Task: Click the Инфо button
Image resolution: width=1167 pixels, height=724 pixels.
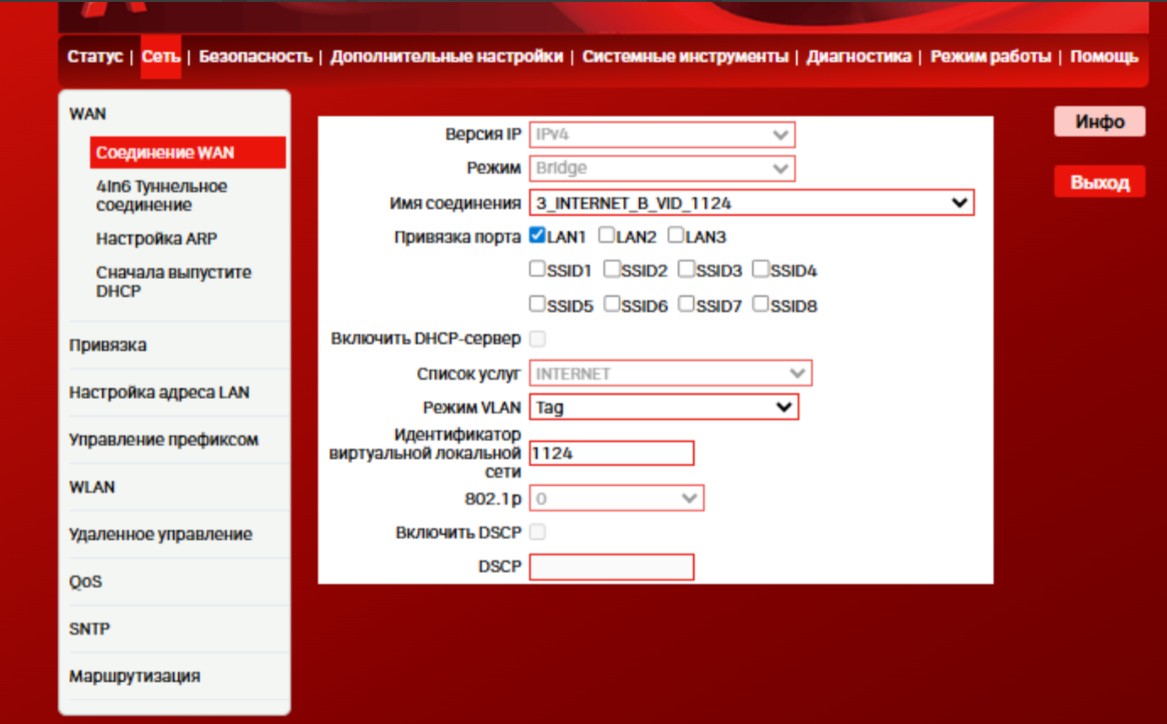Action: coord(1099,122)
